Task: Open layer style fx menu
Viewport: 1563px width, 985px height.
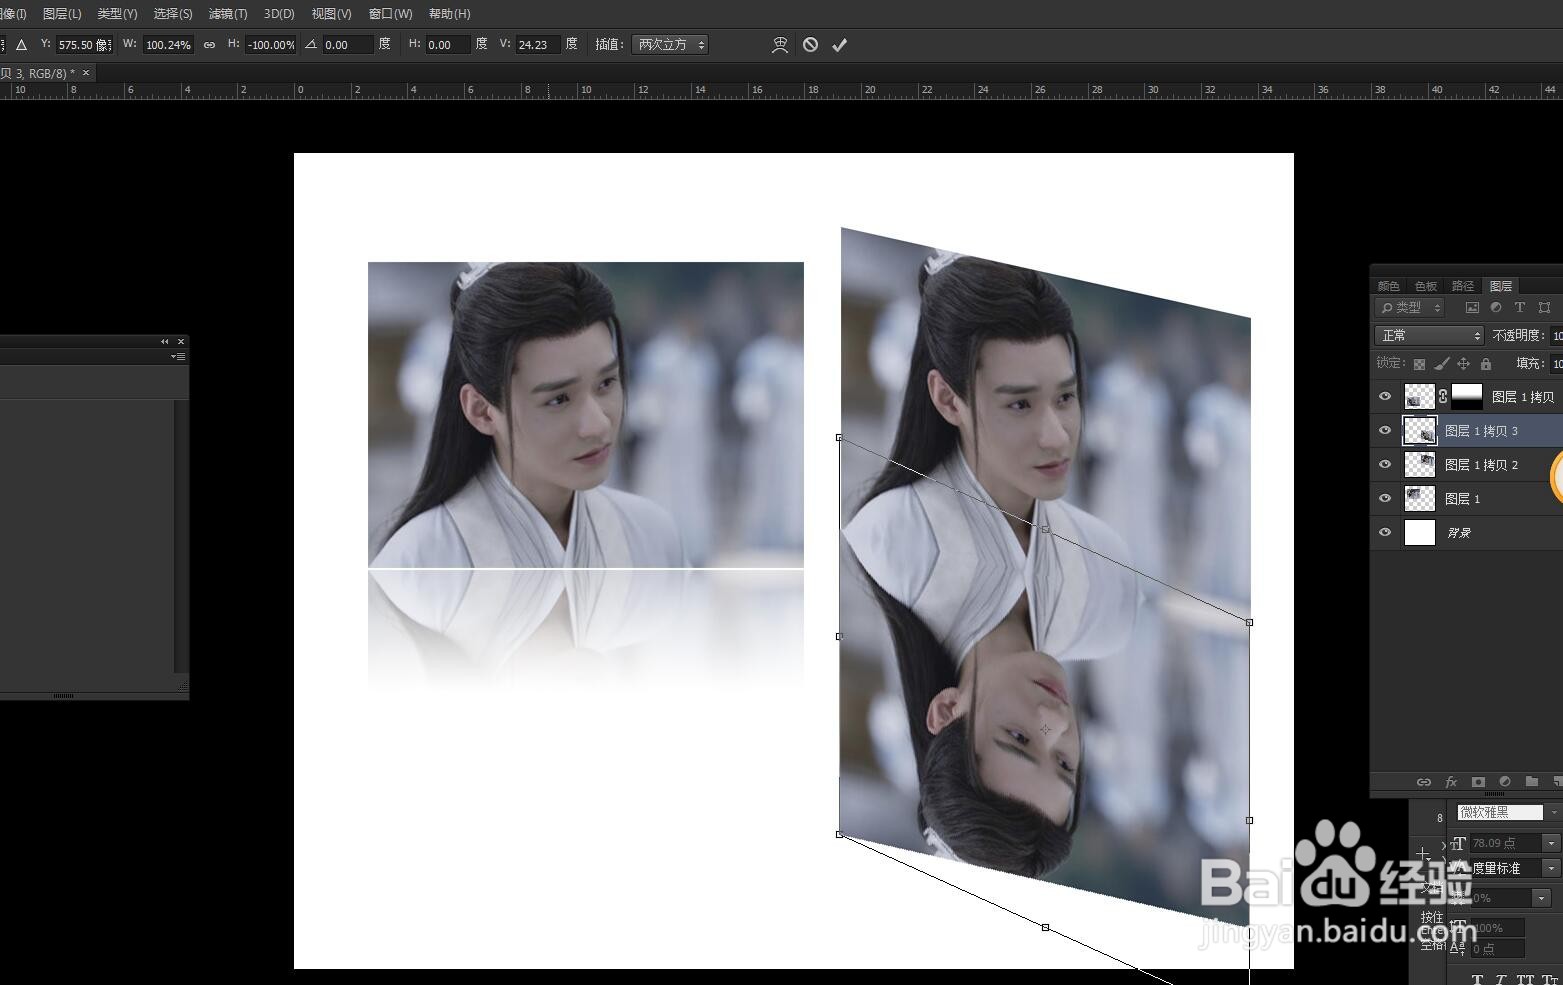Action: click(1451, 782)
